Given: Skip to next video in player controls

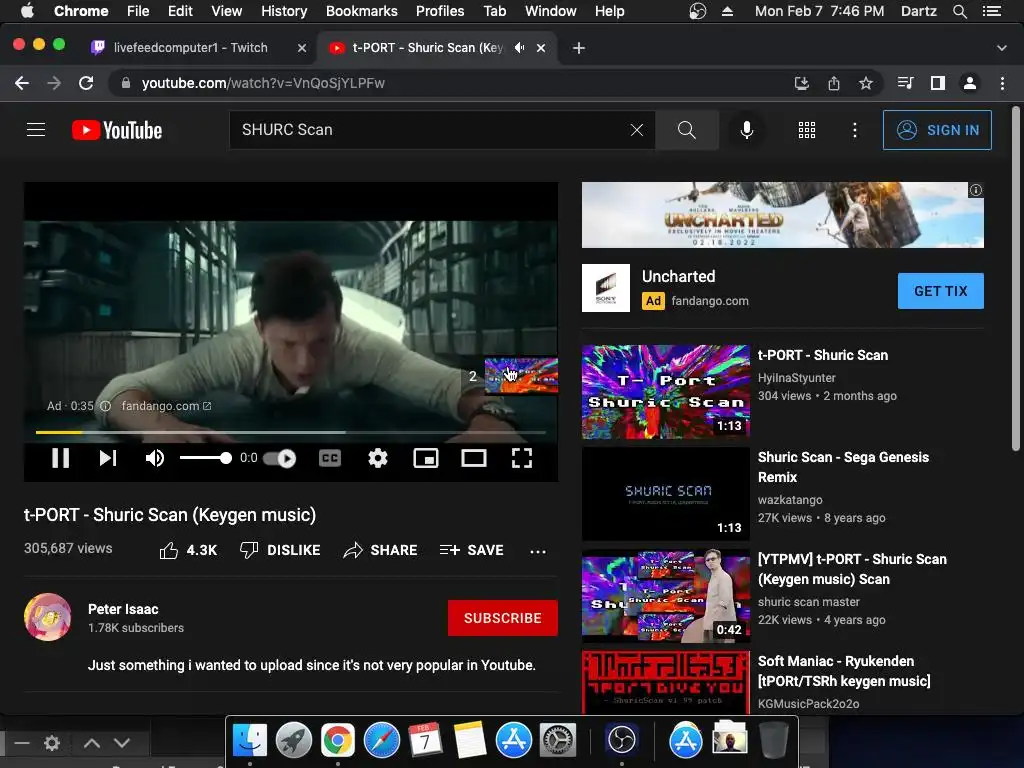Looking at the screenshot, I should [108, 458].
